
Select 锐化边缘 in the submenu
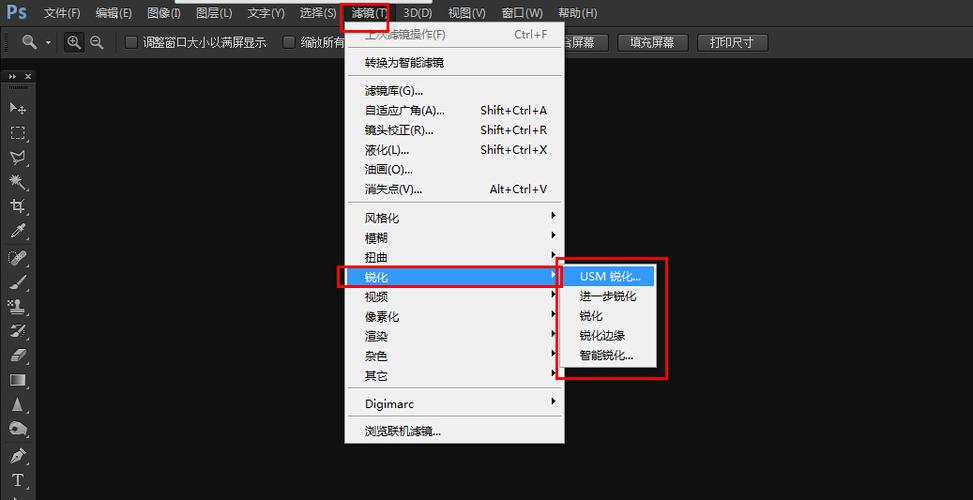point(608,336)
